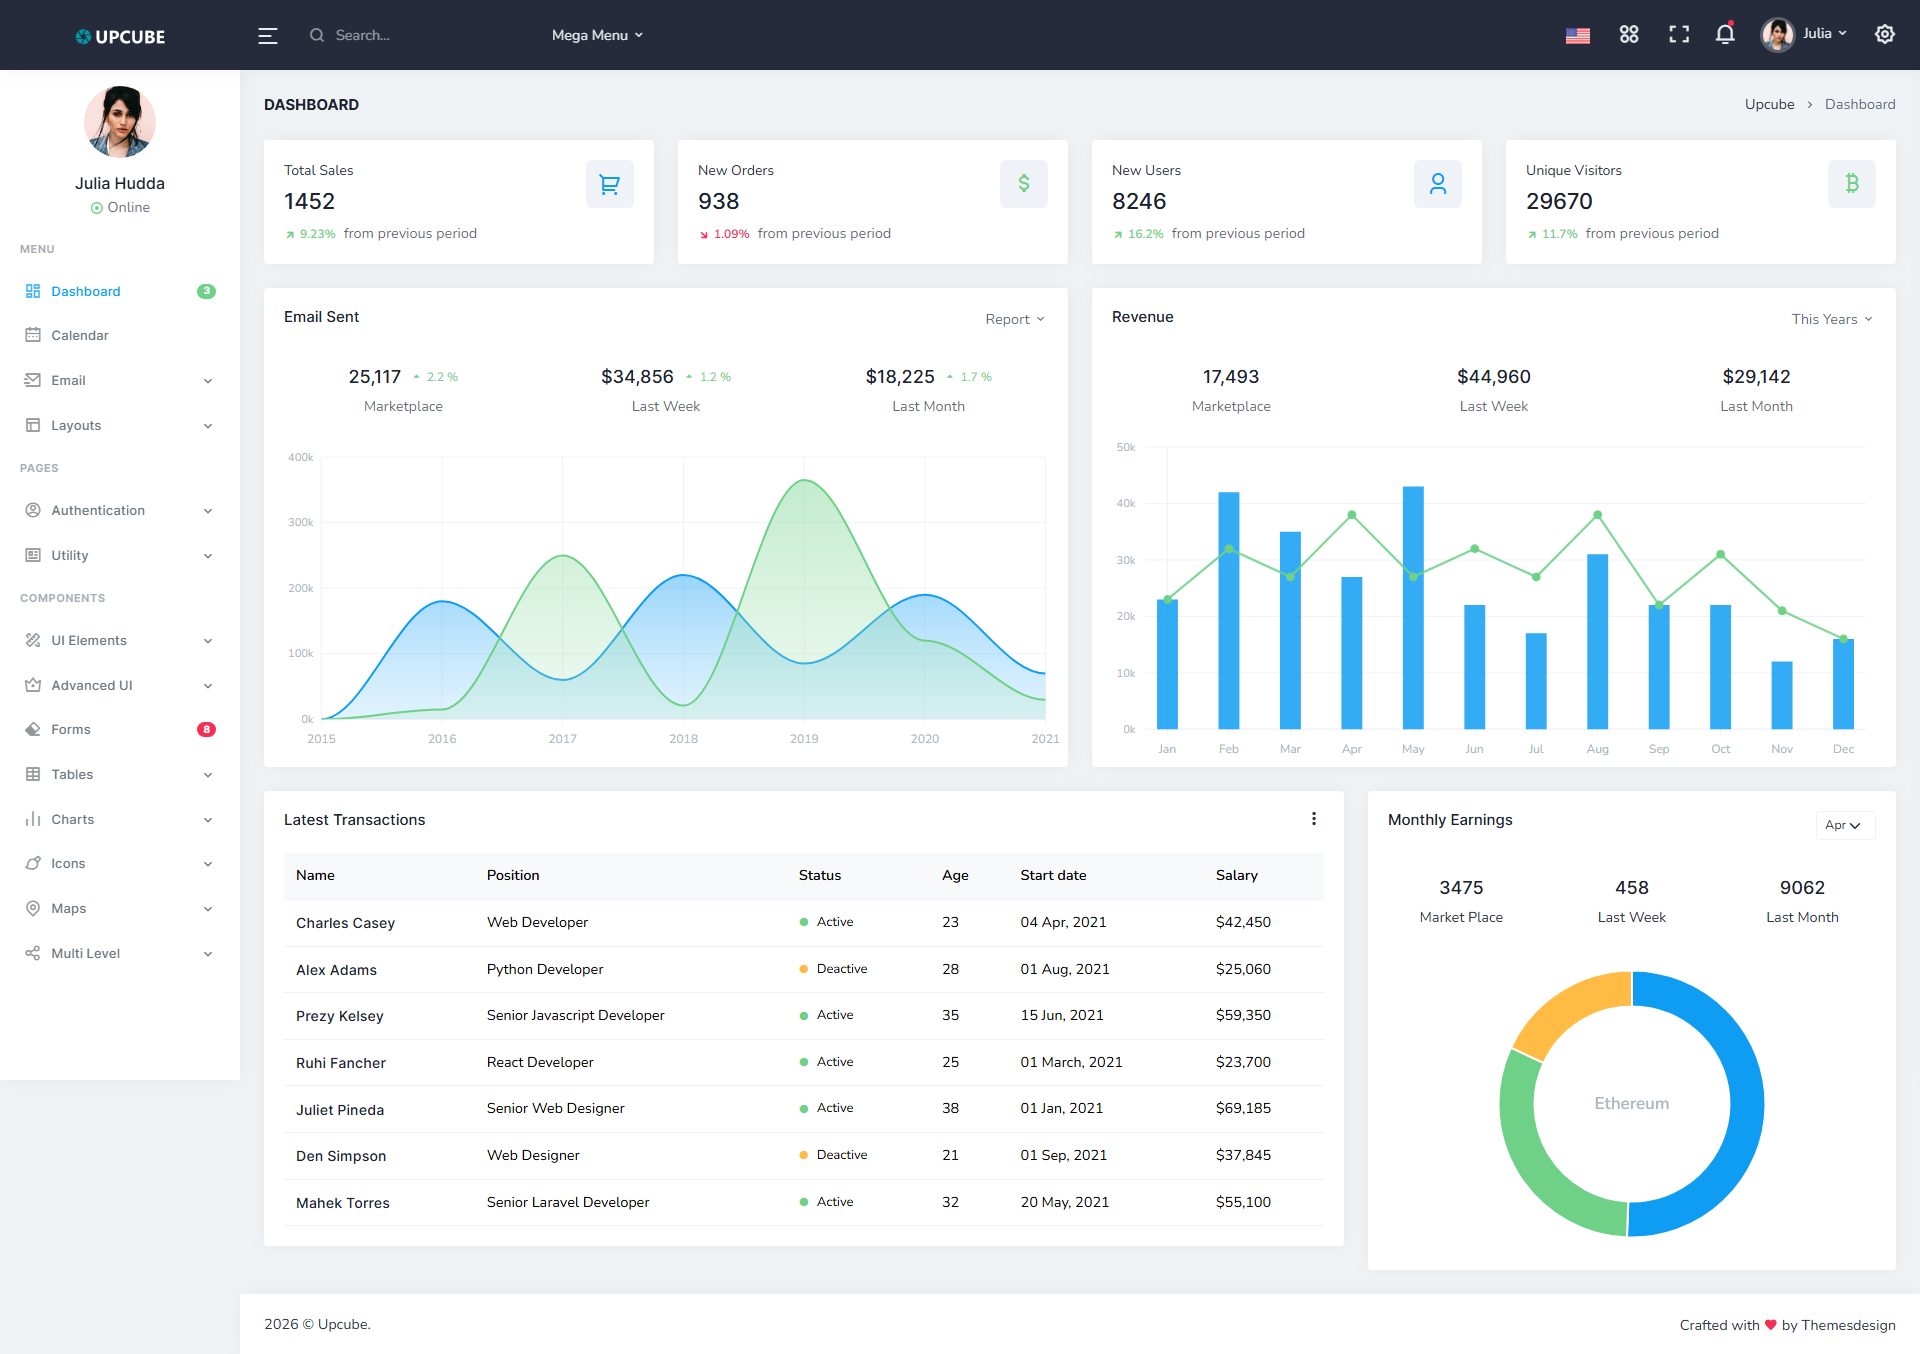Click the Charles Casey name cell
The width and height of the screenshot is (1920, 1354).
(x=345, y=923)
